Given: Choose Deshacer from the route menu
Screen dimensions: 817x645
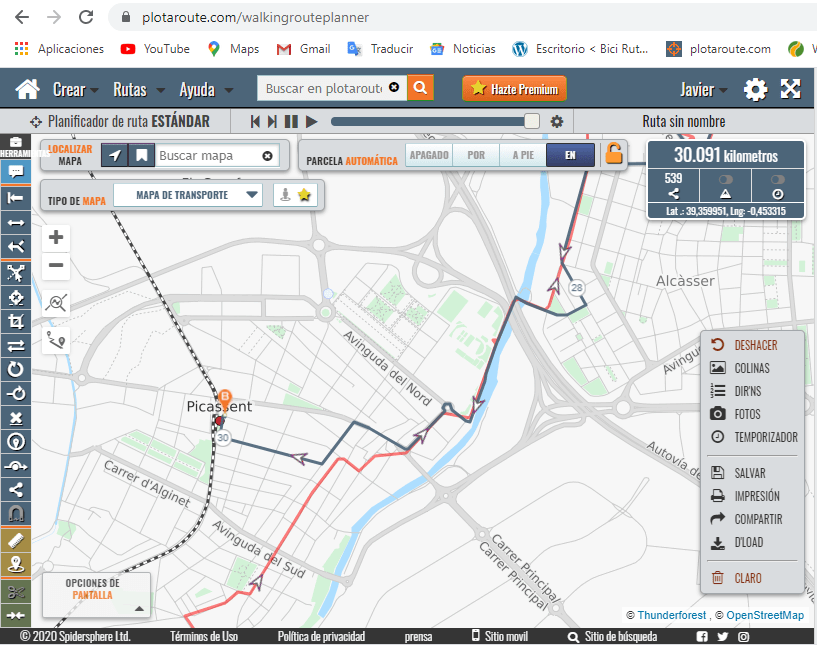Looking at the screenshot, I should pyautogui.click(x=754, y=345).
